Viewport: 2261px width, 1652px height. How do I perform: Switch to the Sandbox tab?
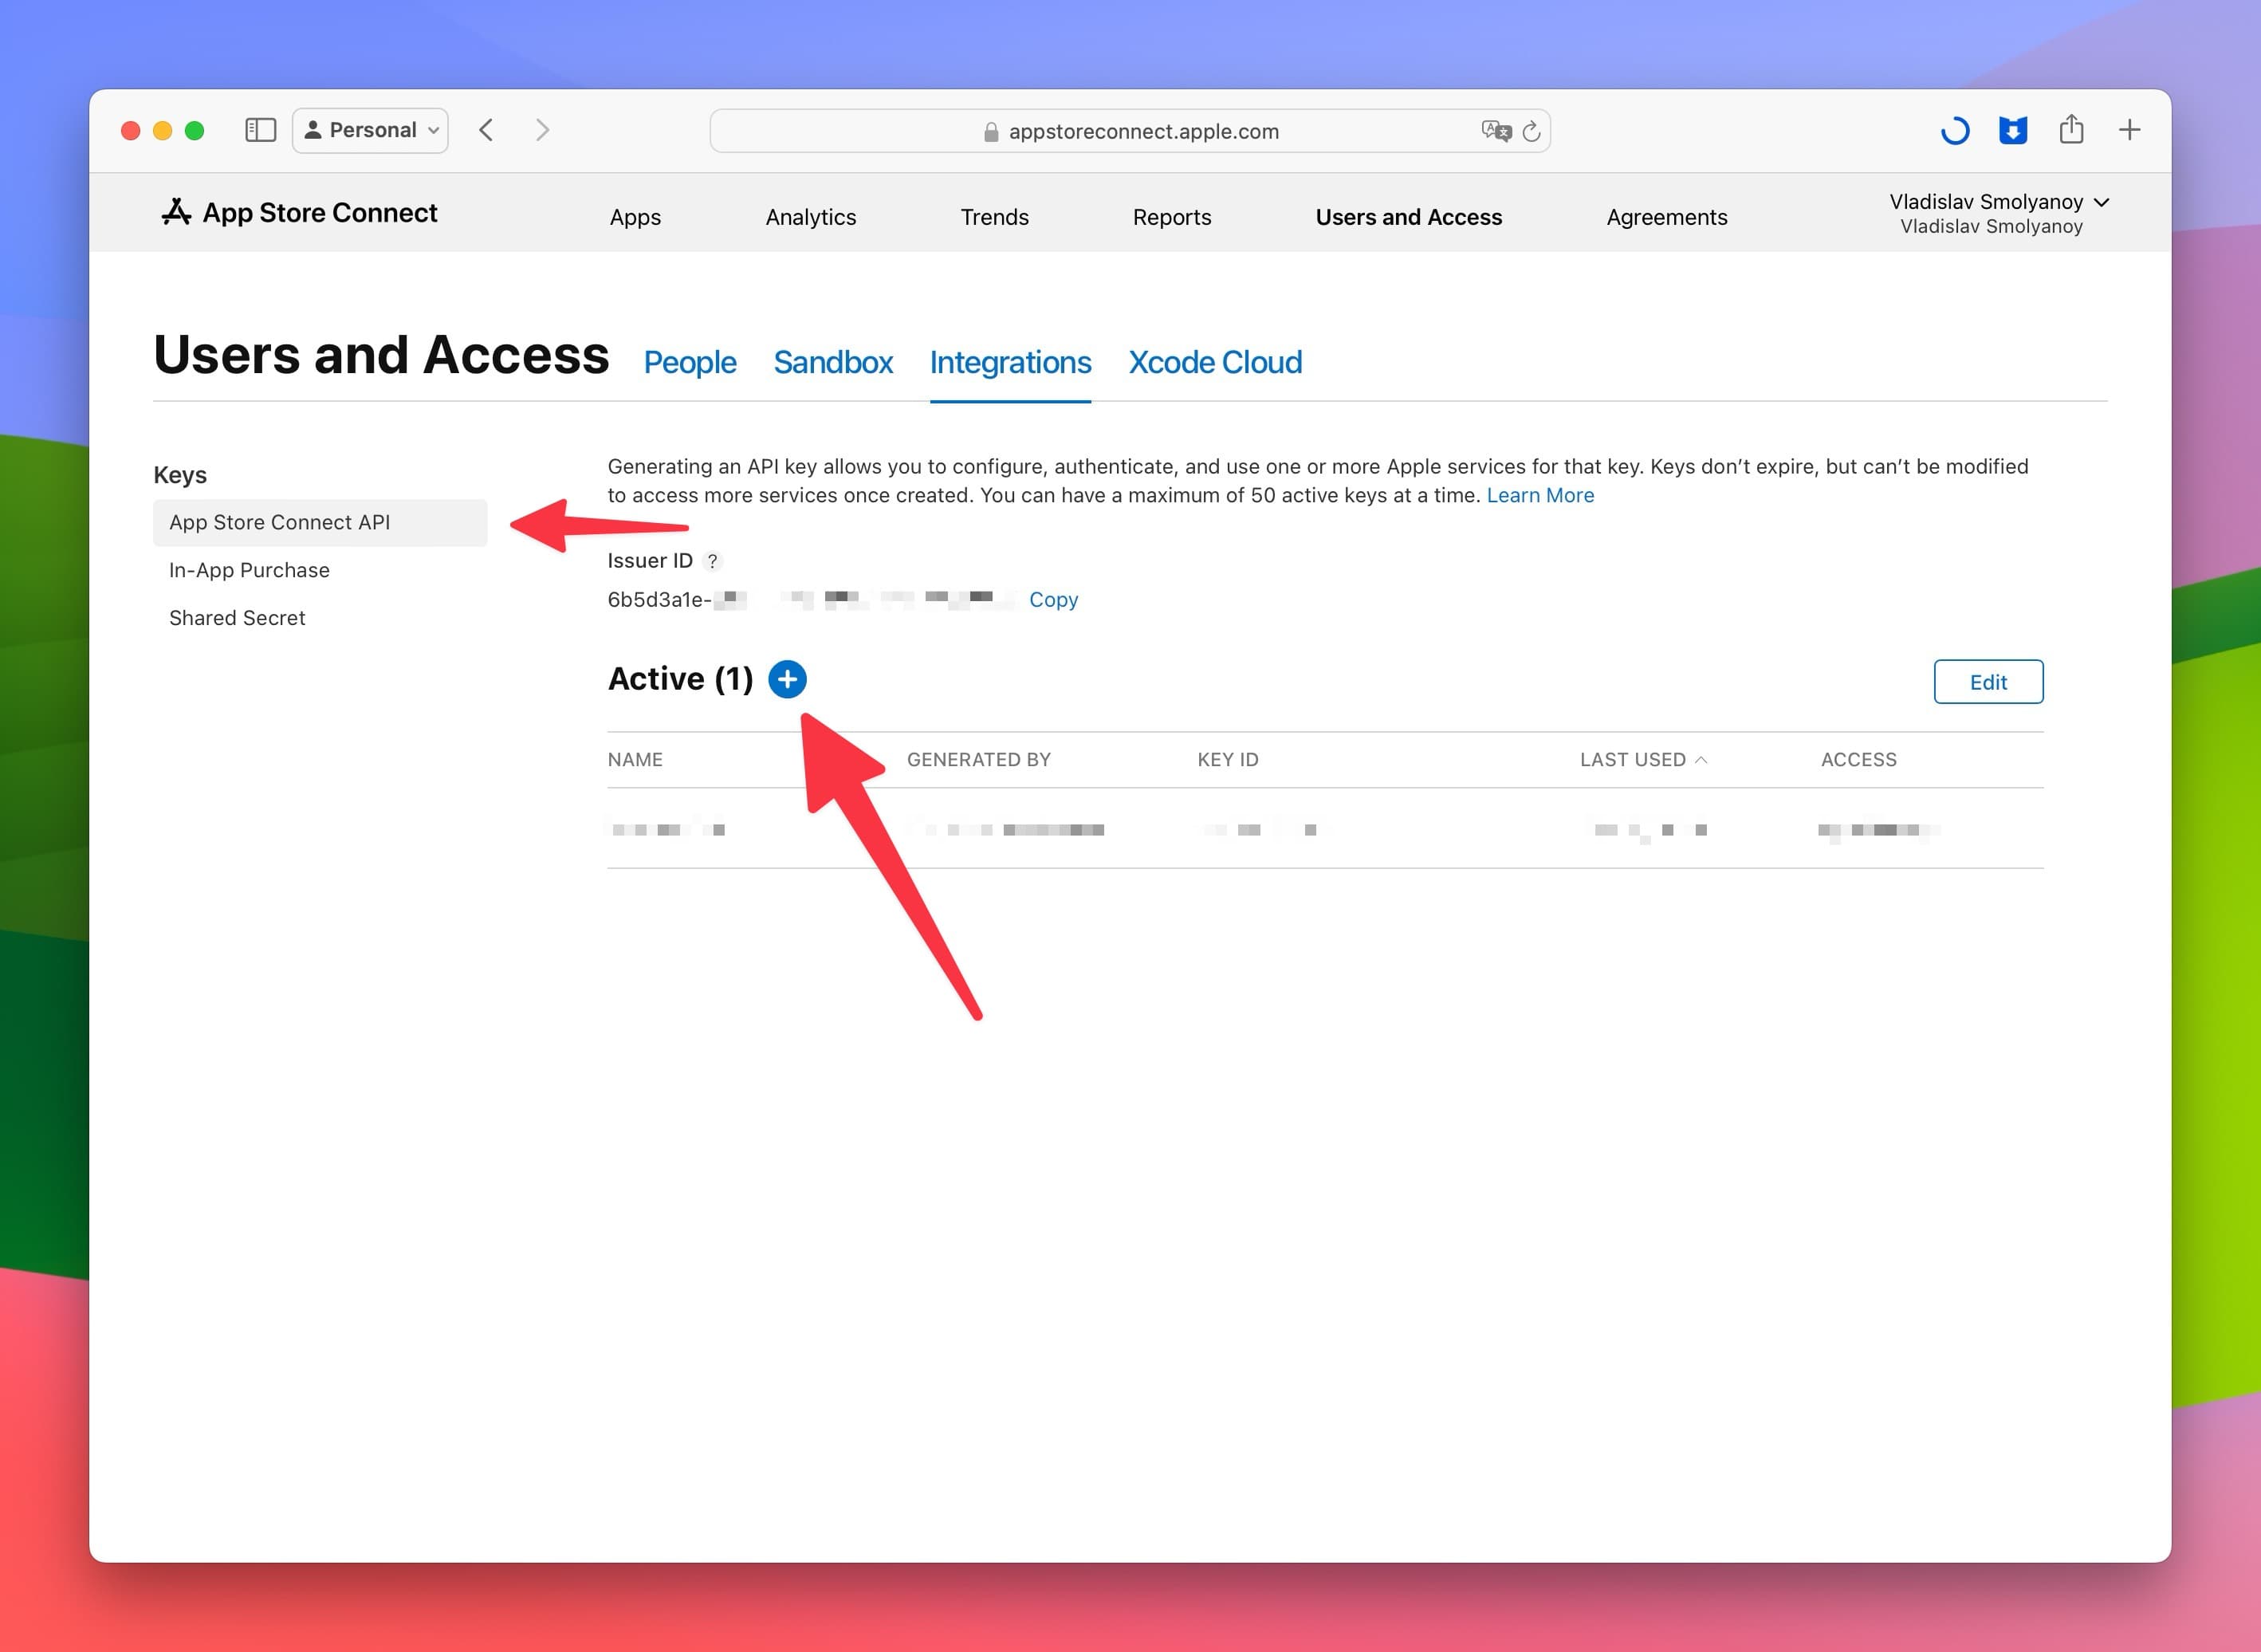tap(833, 362)
